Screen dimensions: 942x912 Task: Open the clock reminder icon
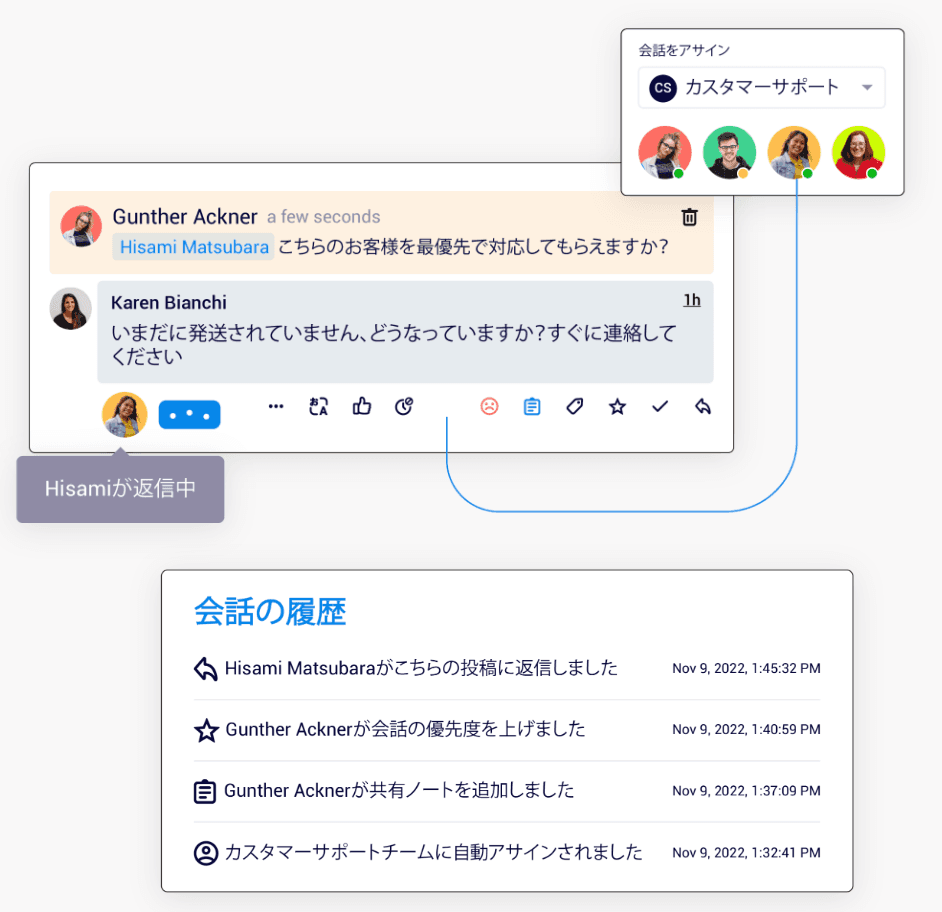pyautogui.click(x=404, y=407)
